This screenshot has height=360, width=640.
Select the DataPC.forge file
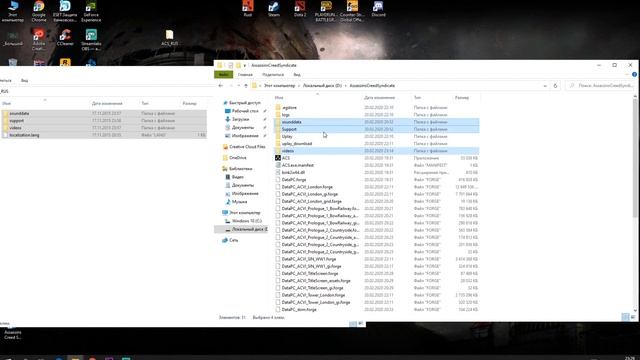tap(376, 180)
